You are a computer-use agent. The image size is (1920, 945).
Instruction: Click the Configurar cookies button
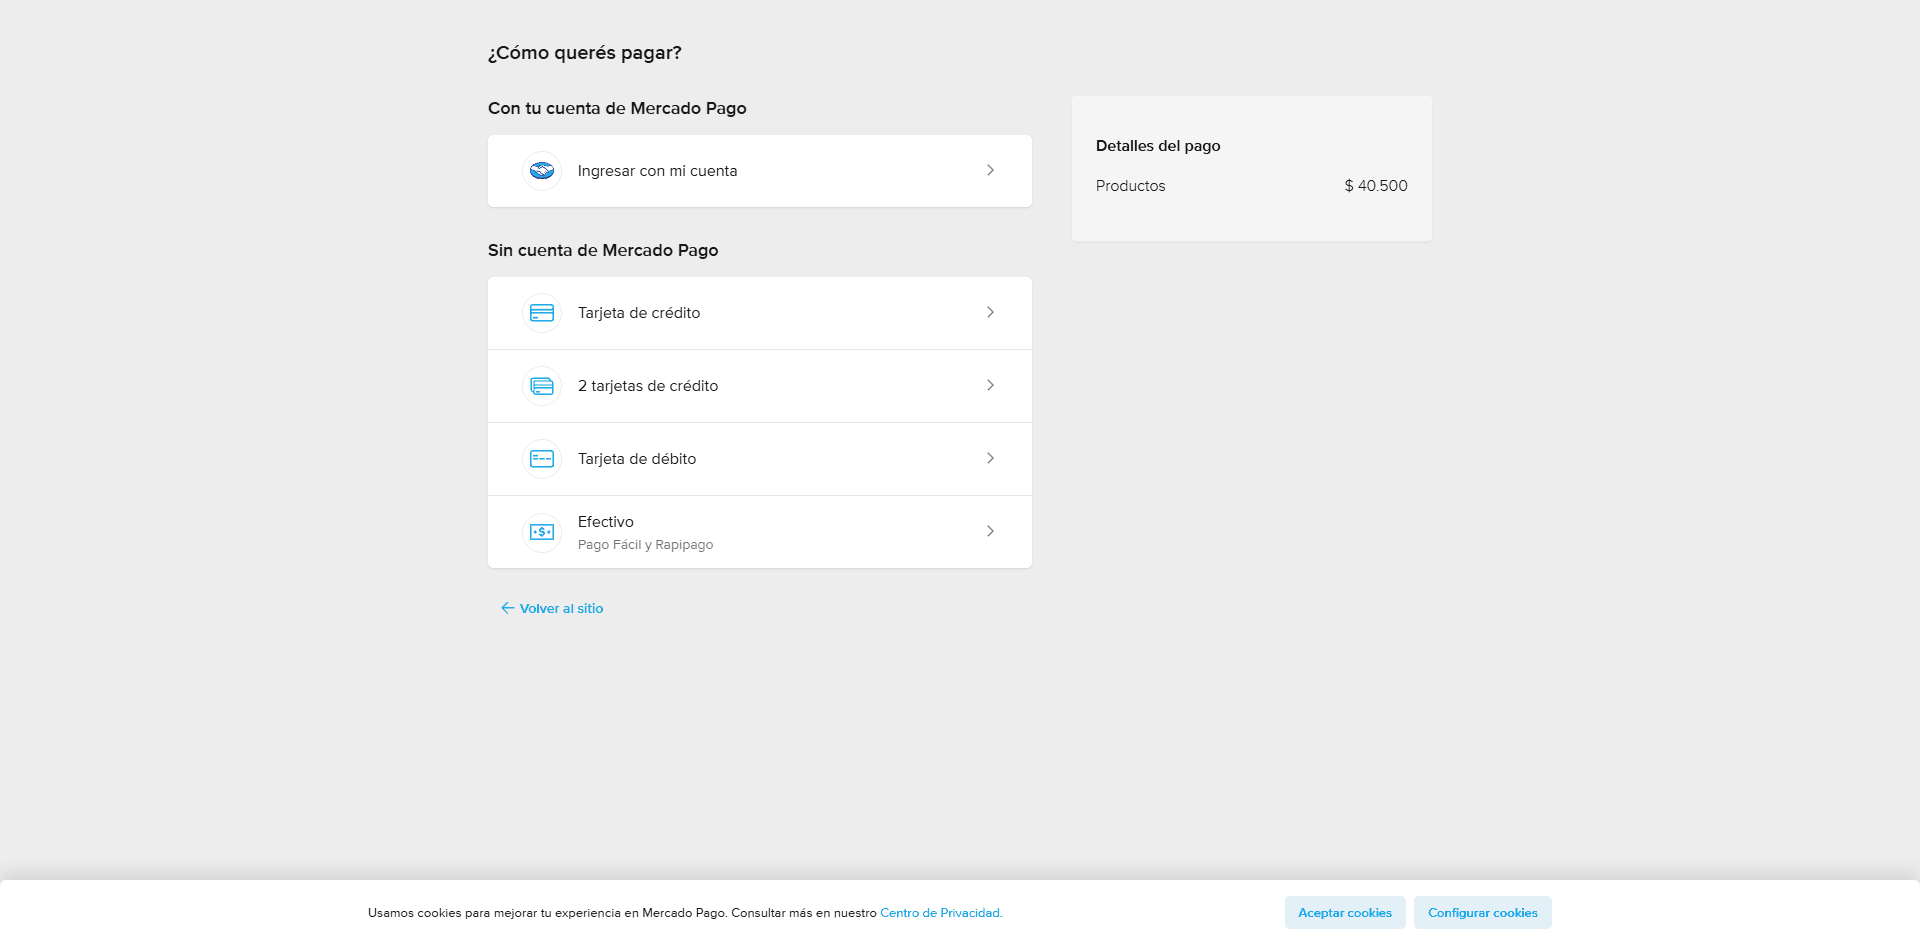coord(1482,913)
